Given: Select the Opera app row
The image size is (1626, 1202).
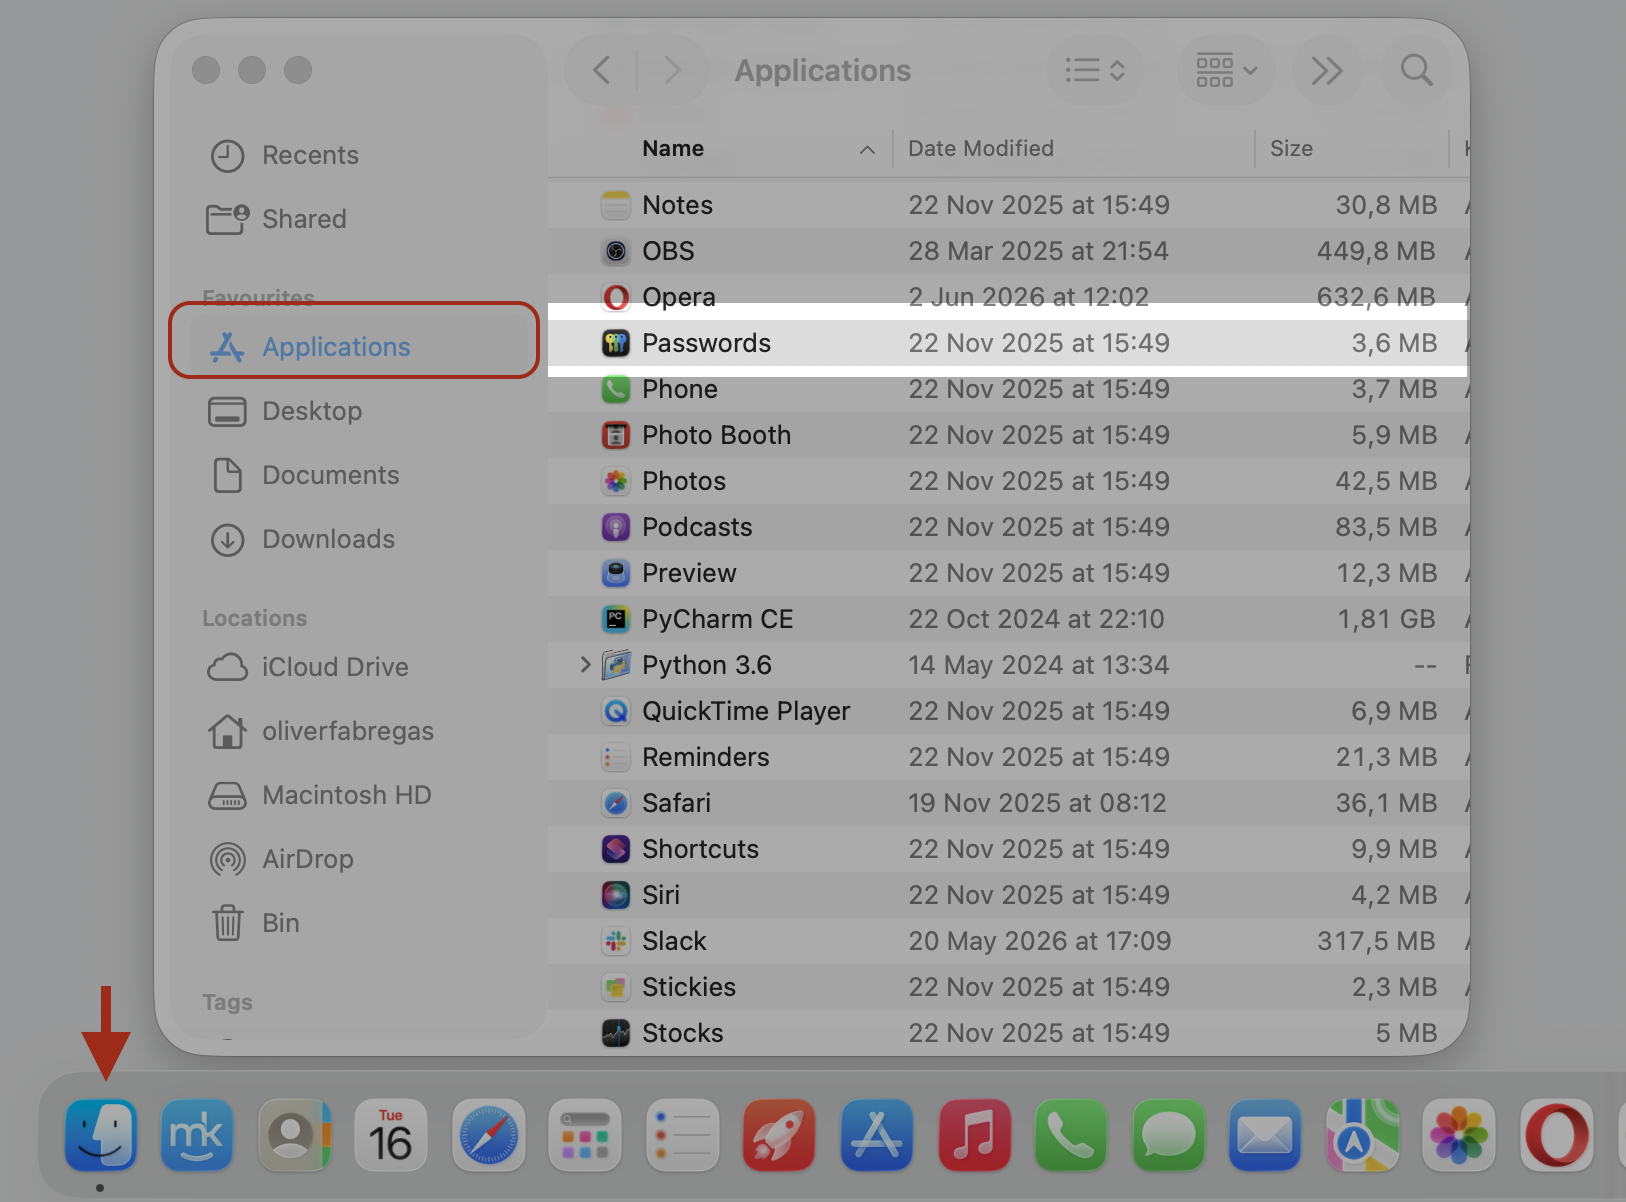Looking at the screenshot, I should [1008, 297].
